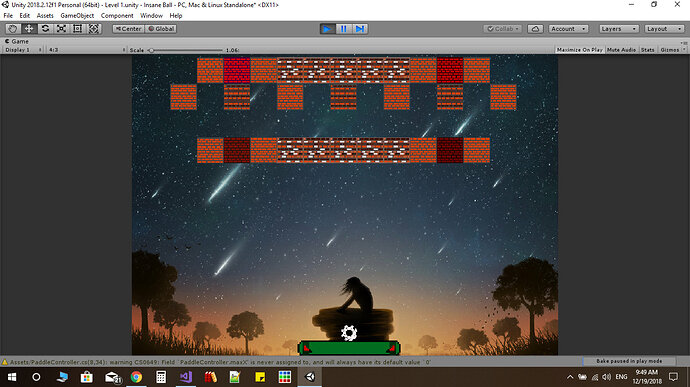
Task: Open the Windows Start menu
Action: pos(12,377)
